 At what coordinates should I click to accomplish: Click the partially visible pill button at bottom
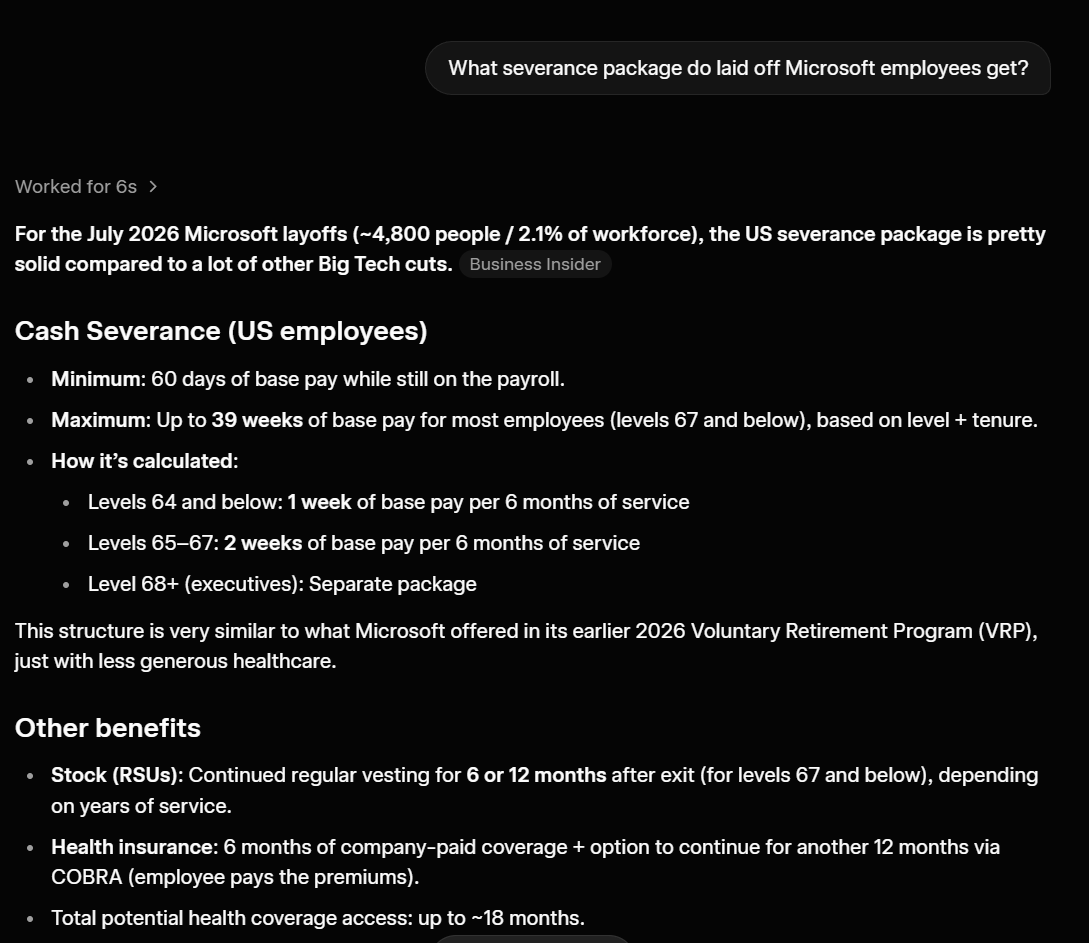532,938
